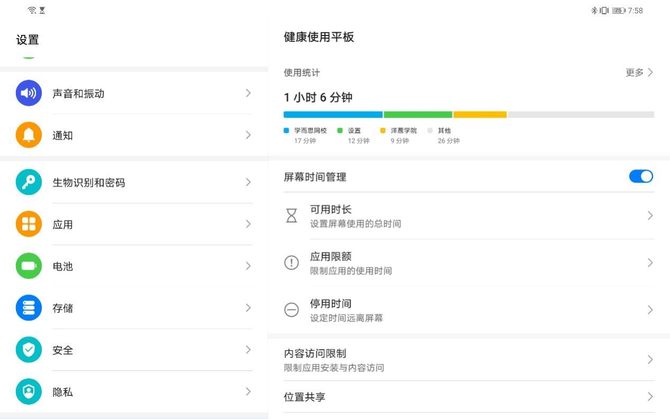Click the 应用 grid icon
Screen dimensions: 670x419
coord(29,224)
